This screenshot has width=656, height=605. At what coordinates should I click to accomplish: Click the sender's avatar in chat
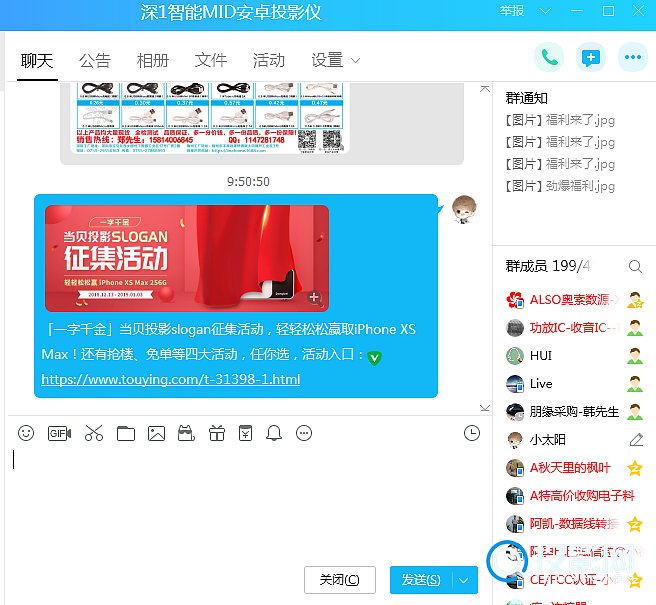pos(464,209)
